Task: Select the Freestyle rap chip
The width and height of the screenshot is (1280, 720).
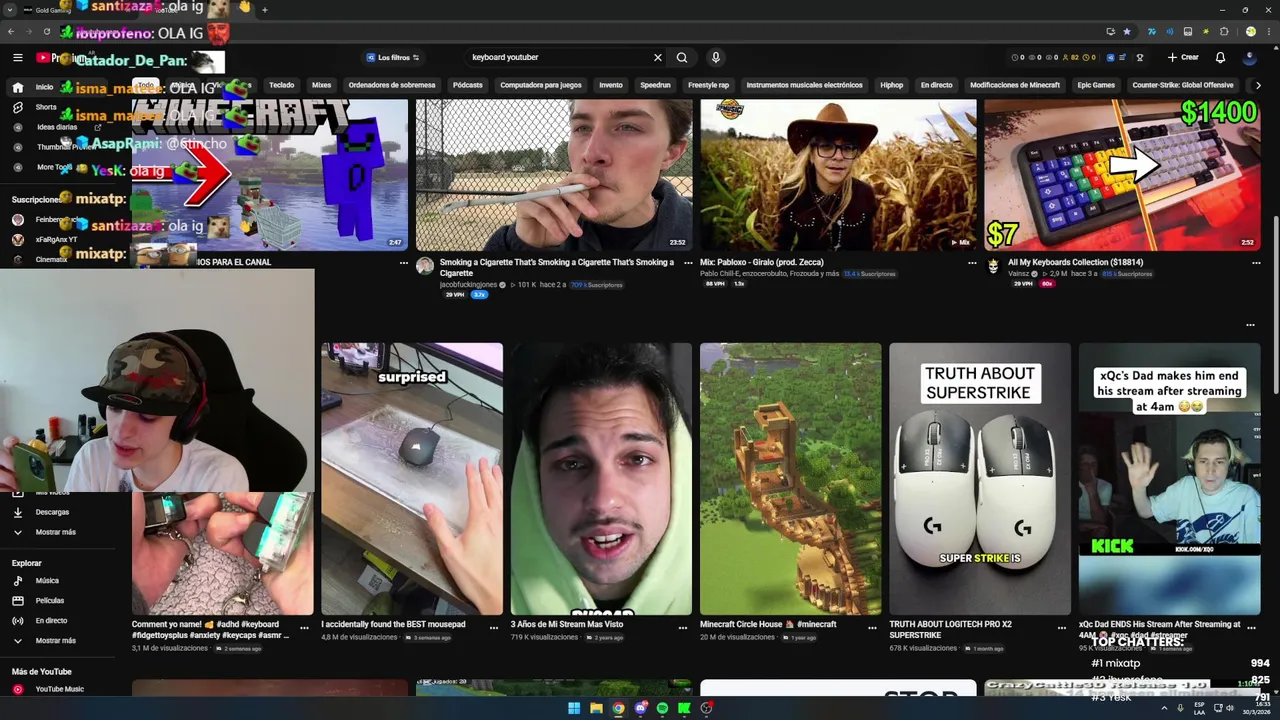Action: click(708, 85)
